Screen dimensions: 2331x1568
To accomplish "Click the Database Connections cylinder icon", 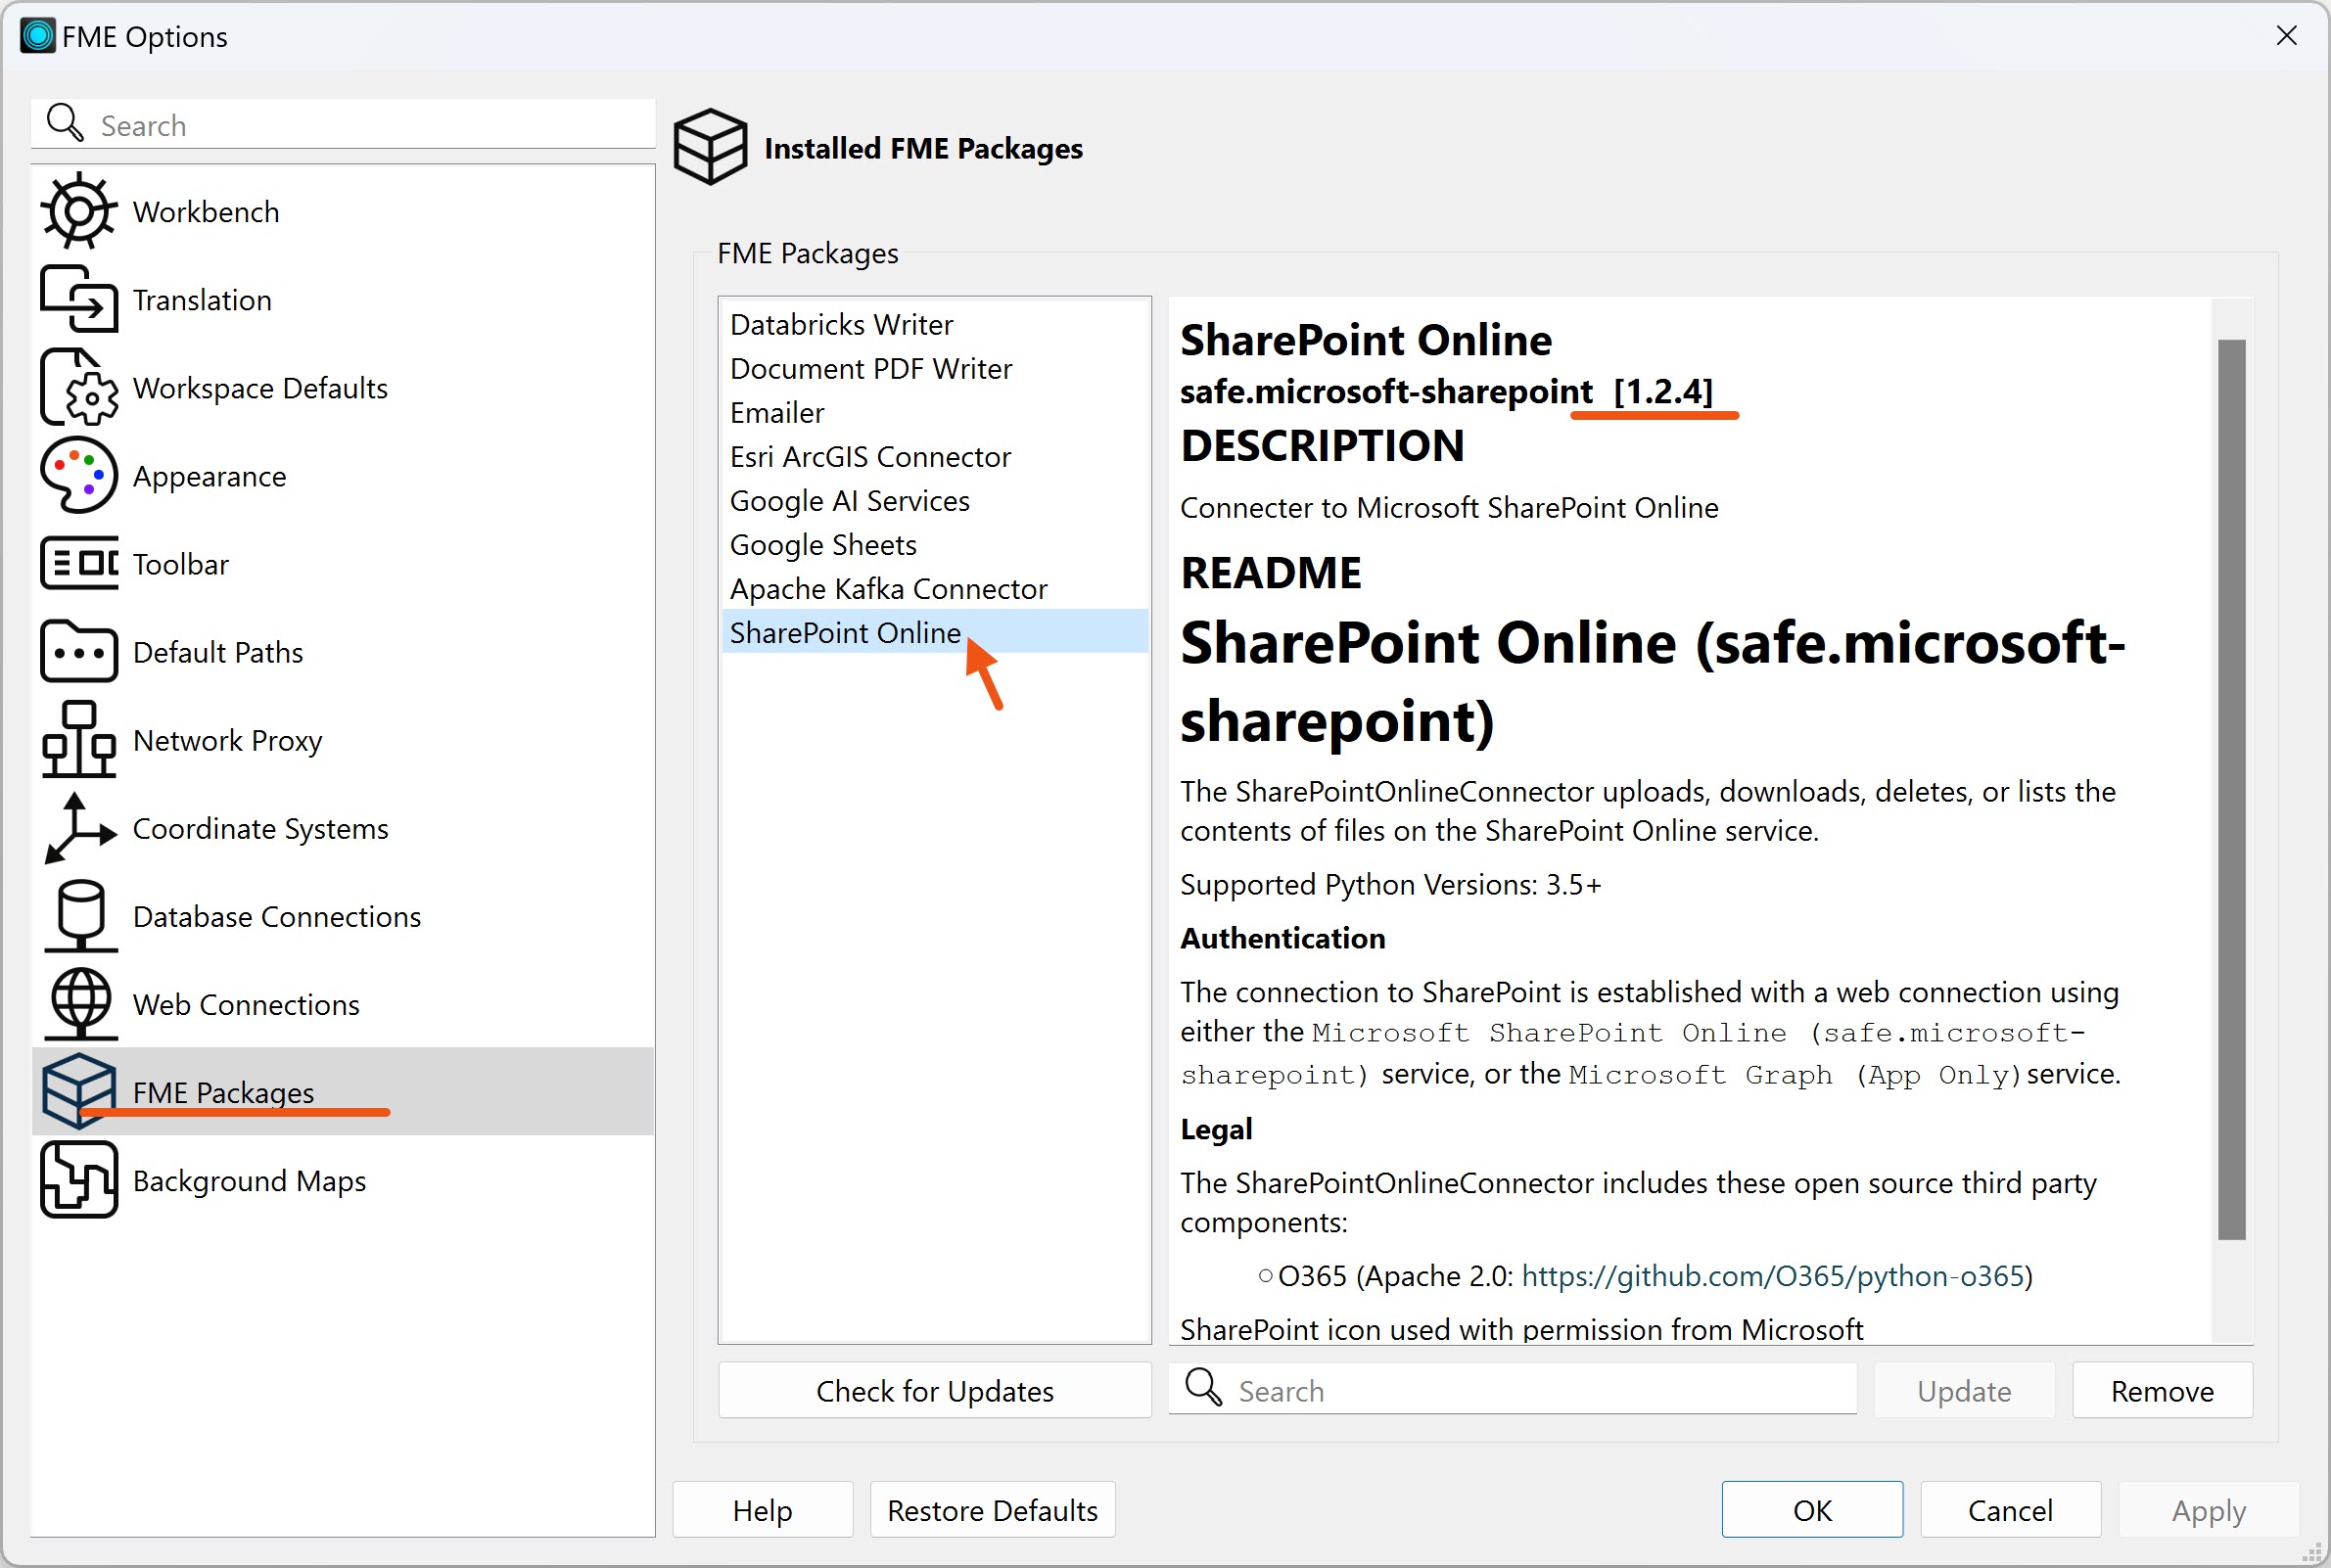I will (79, 915).
